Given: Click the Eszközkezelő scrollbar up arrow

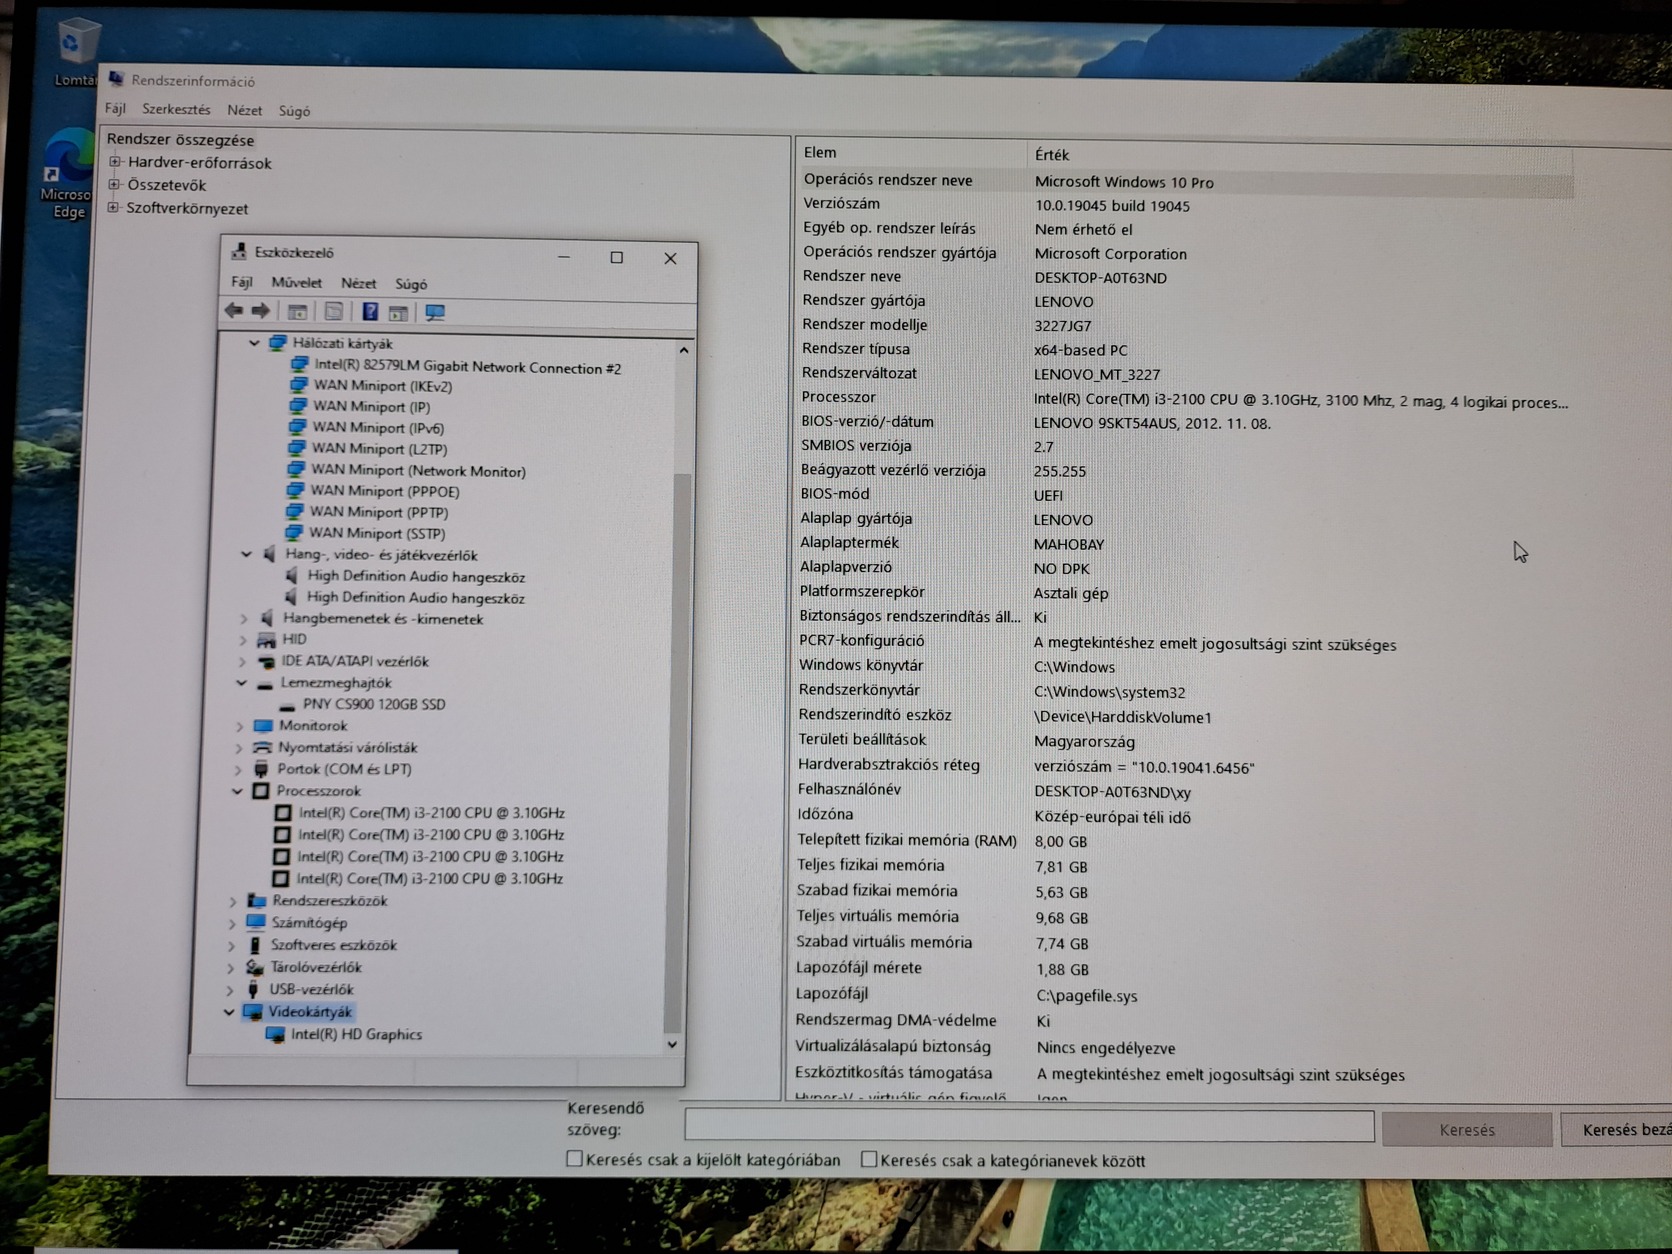Looking at the screenshot, I should [684, 350].
